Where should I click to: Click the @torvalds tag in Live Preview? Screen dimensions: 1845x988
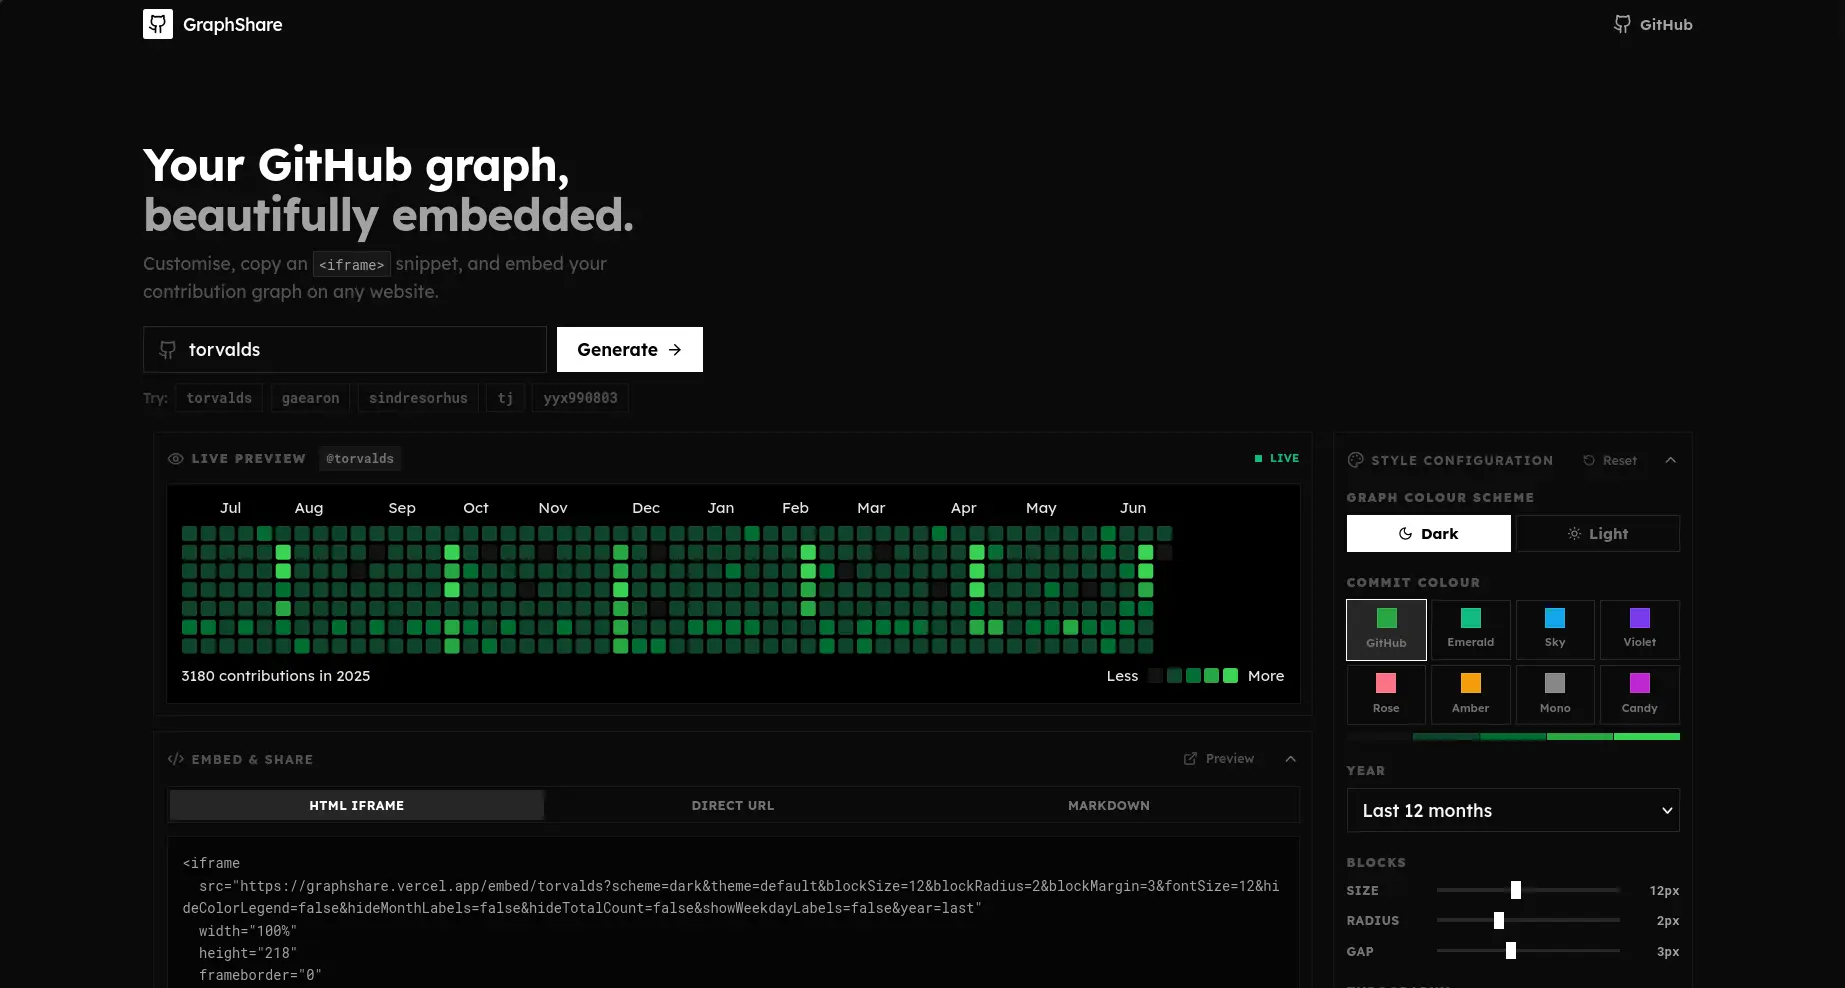[x=360, y=458]
